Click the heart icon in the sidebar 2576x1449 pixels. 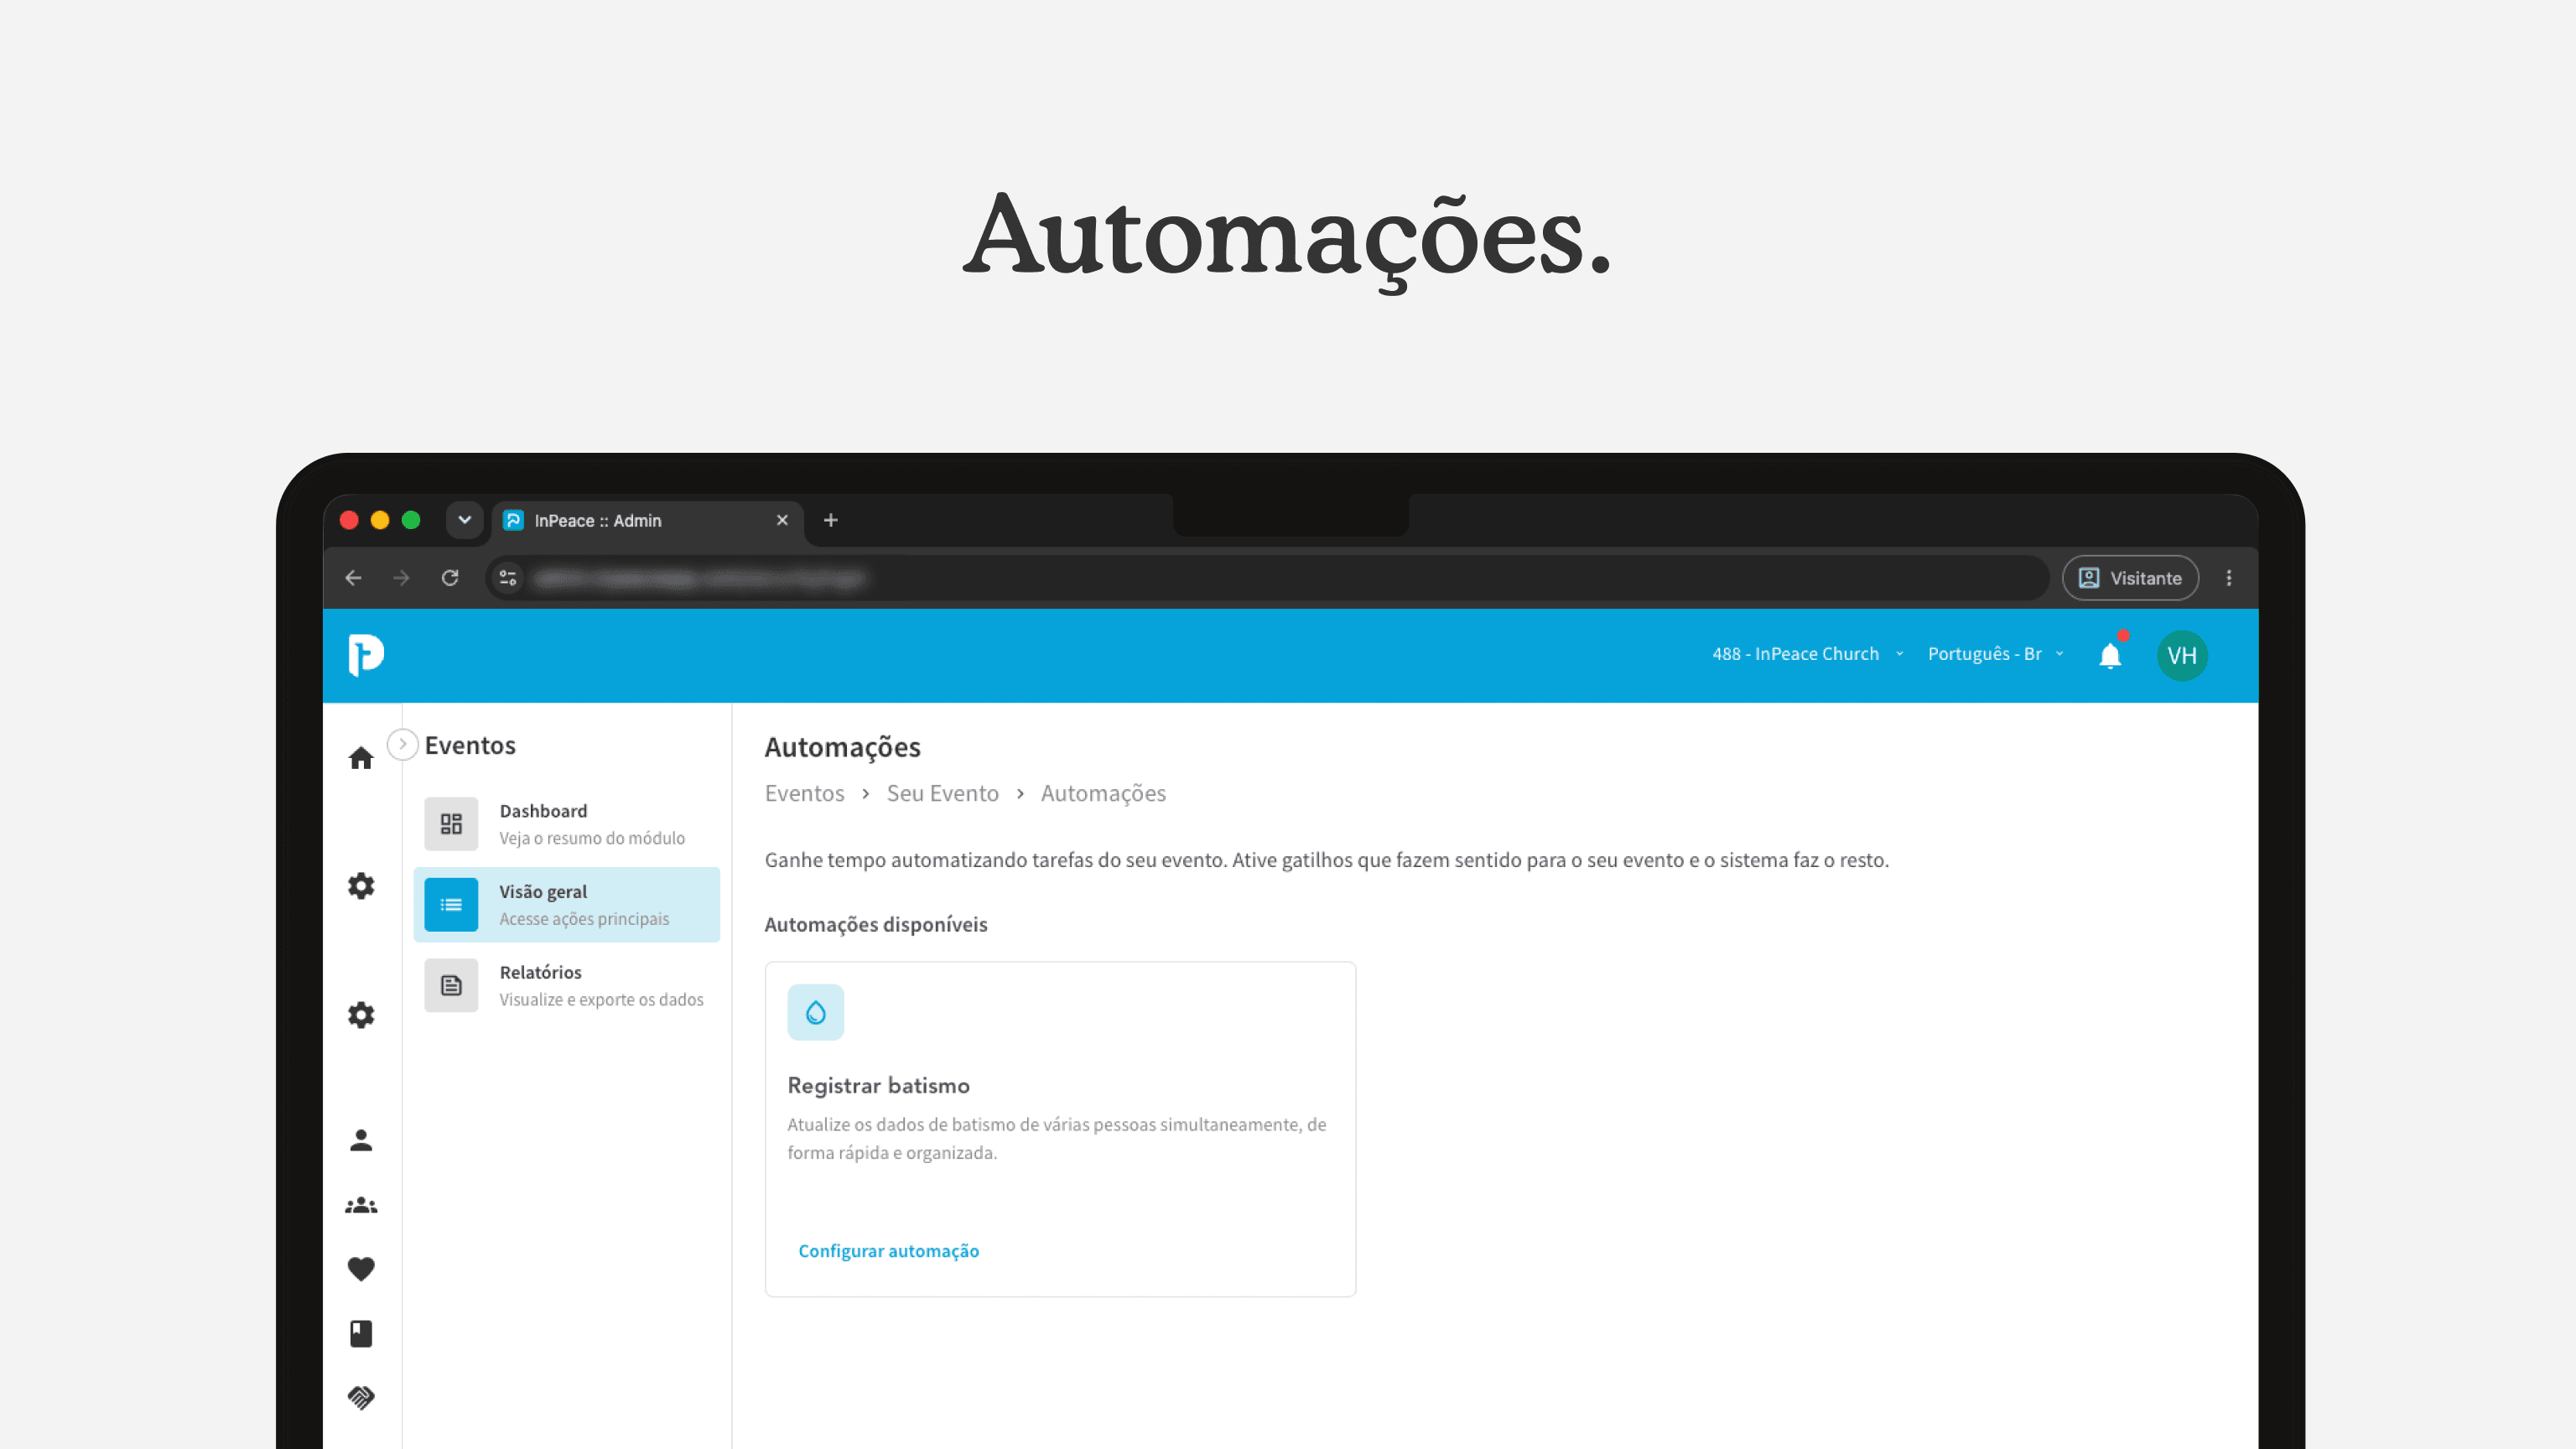[x=361, y=1269]
